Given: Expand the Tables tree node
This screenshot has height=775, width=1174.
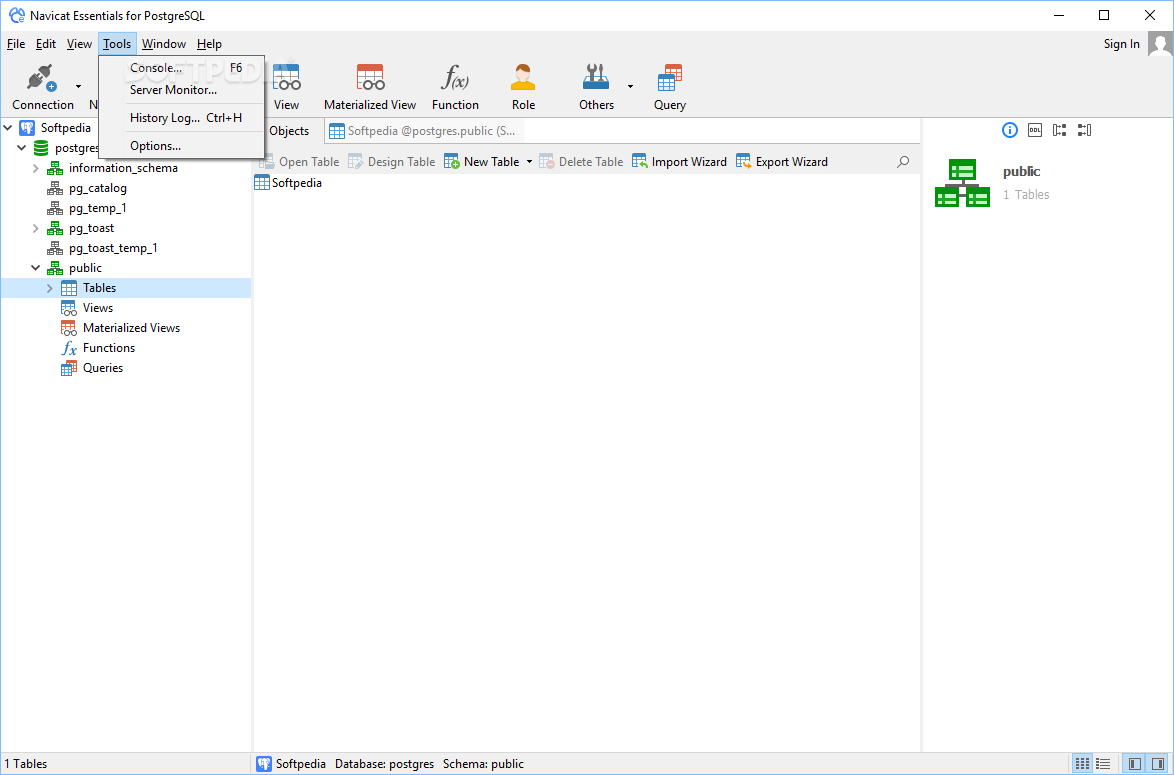Looking at the screenshot, I should click(x=50, y=288).
